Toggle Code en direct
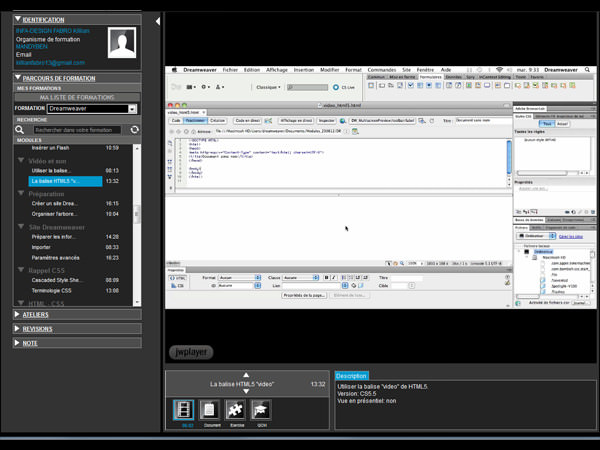Screen dimensions: 600x450 pyautogui.click(x=248, y=121)
